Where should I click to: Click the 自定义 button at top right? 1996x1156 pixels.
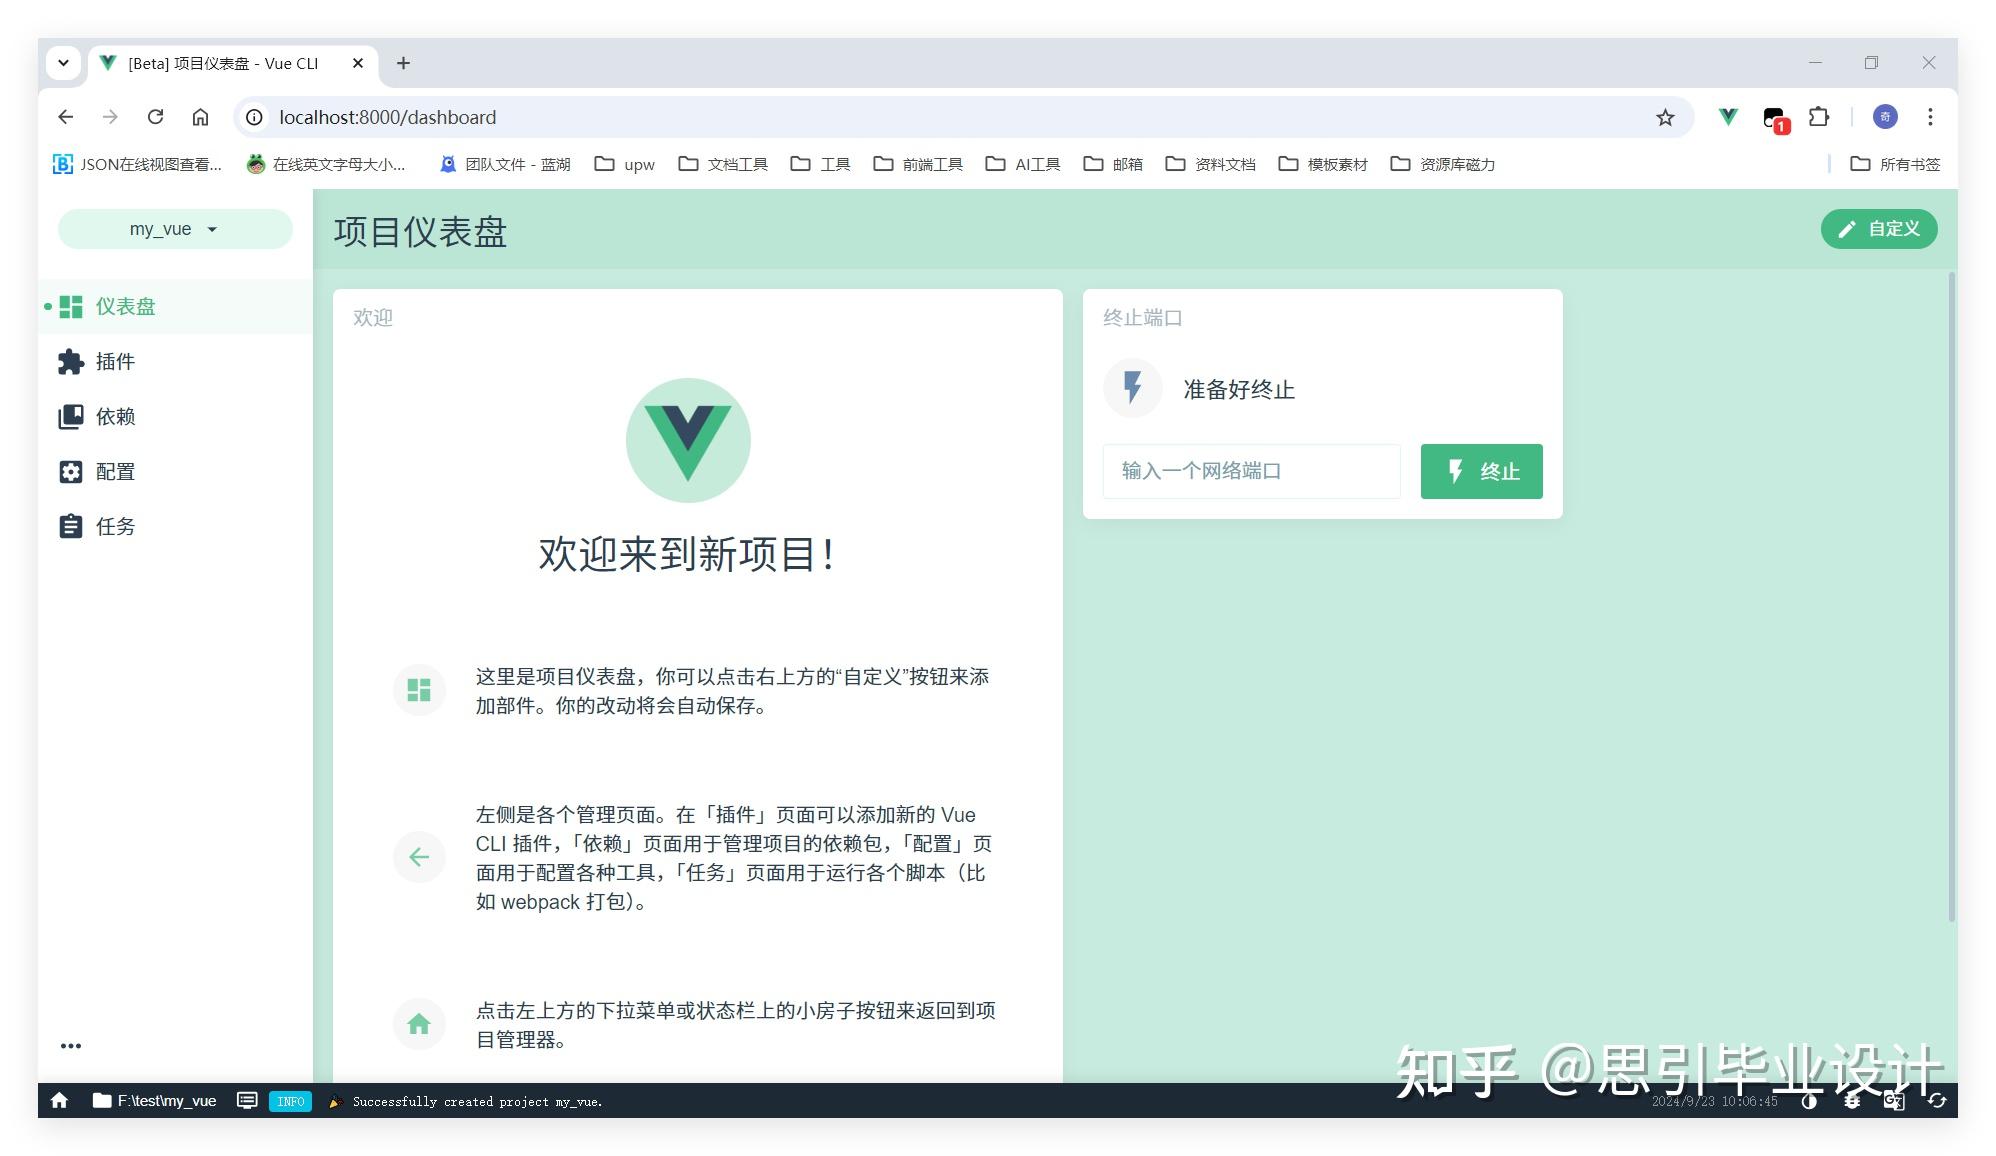coord(1878,229)
